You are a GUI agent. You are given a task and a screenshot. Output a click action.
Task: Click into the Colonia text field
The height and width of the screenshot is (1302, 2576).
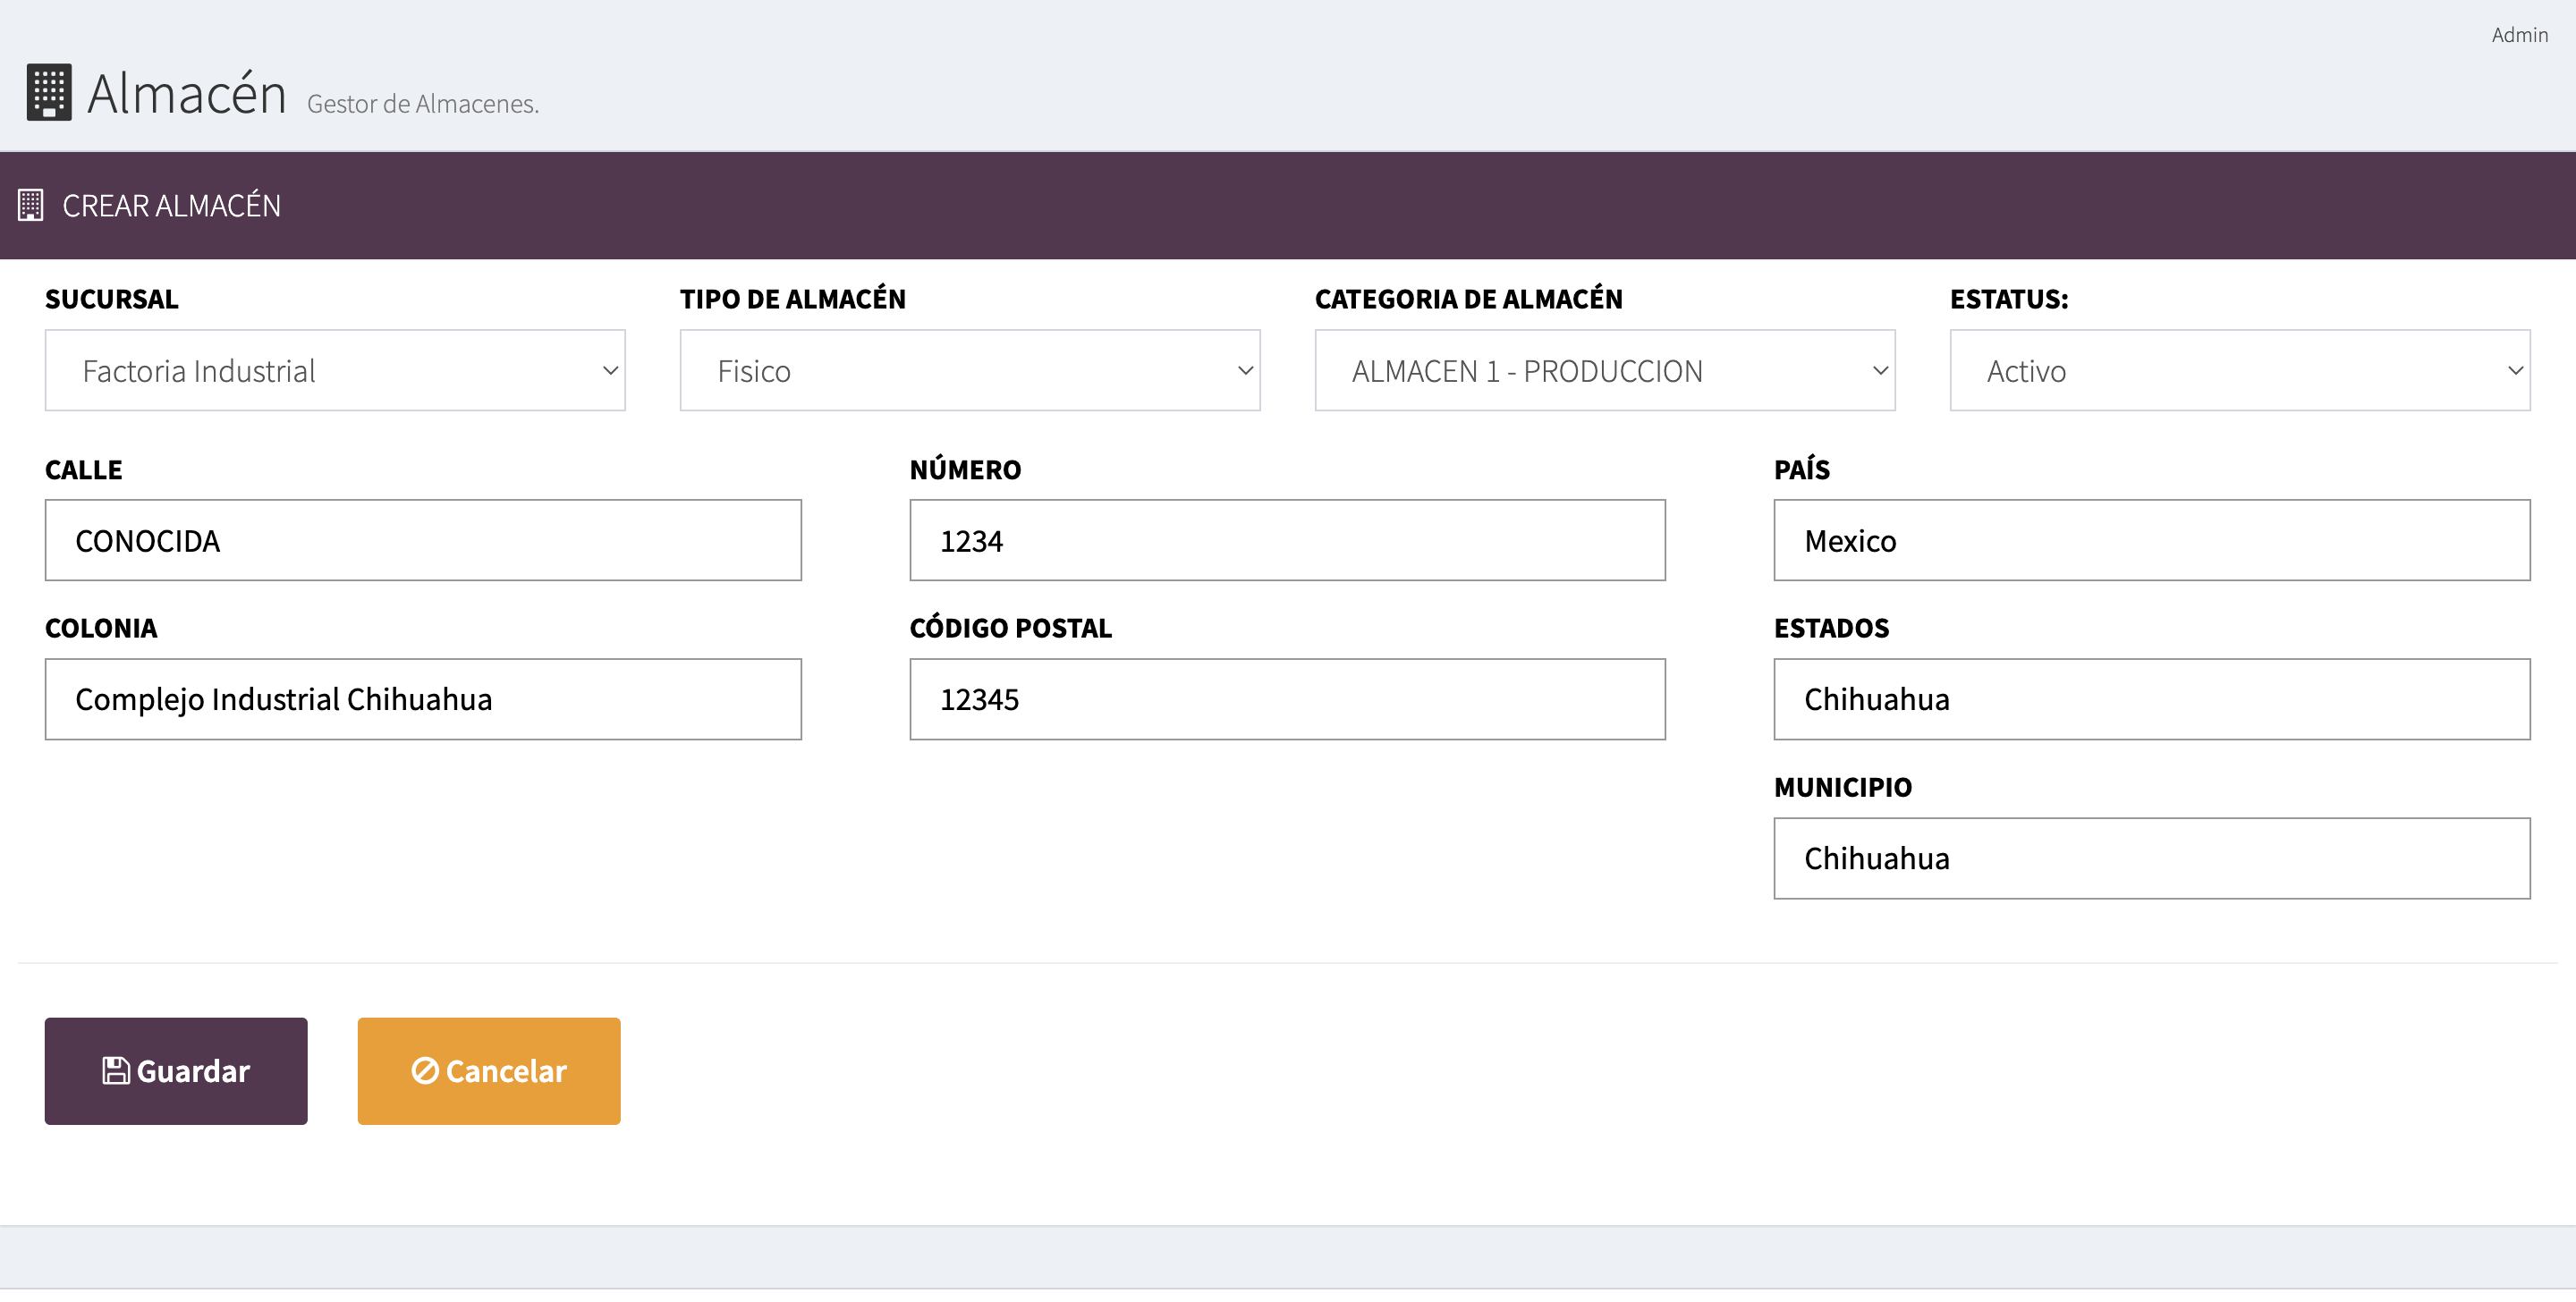coord(423,699)
